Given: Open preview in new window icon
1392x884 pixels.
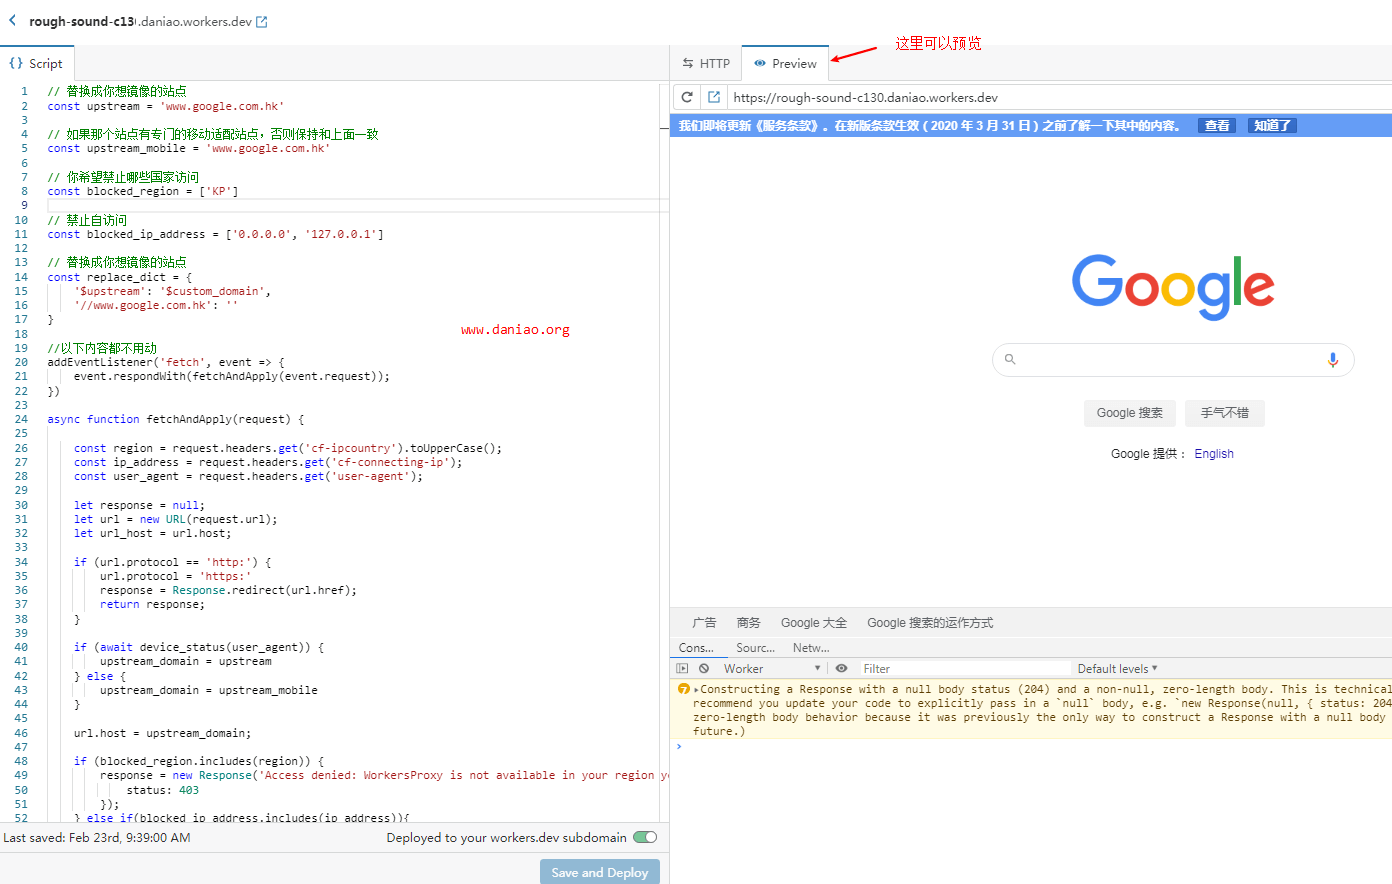Looking at the screenshot, I should [714, 97].
